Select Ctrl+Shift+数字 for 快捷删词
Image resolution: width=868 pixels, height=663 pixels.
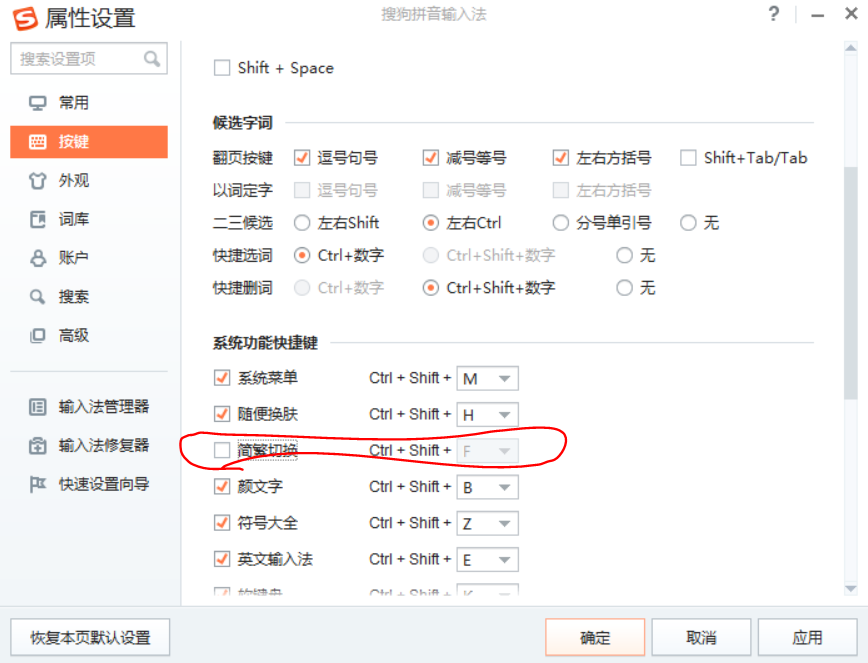pos(431,288)
